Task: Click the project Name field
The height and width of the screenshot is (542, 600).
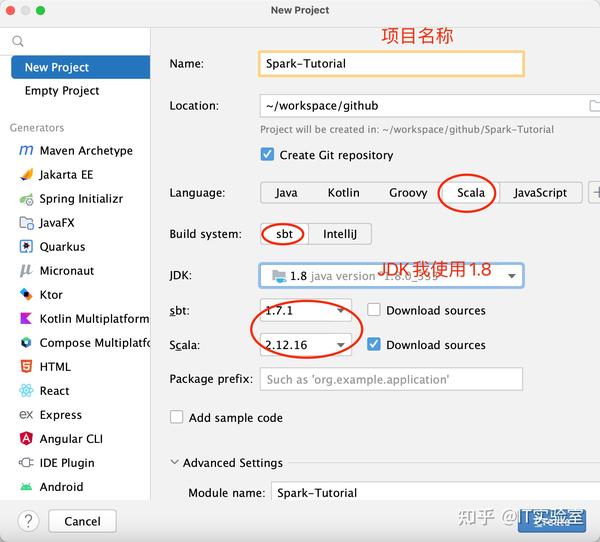Action: pyautogui.click(x=391, y=64)
